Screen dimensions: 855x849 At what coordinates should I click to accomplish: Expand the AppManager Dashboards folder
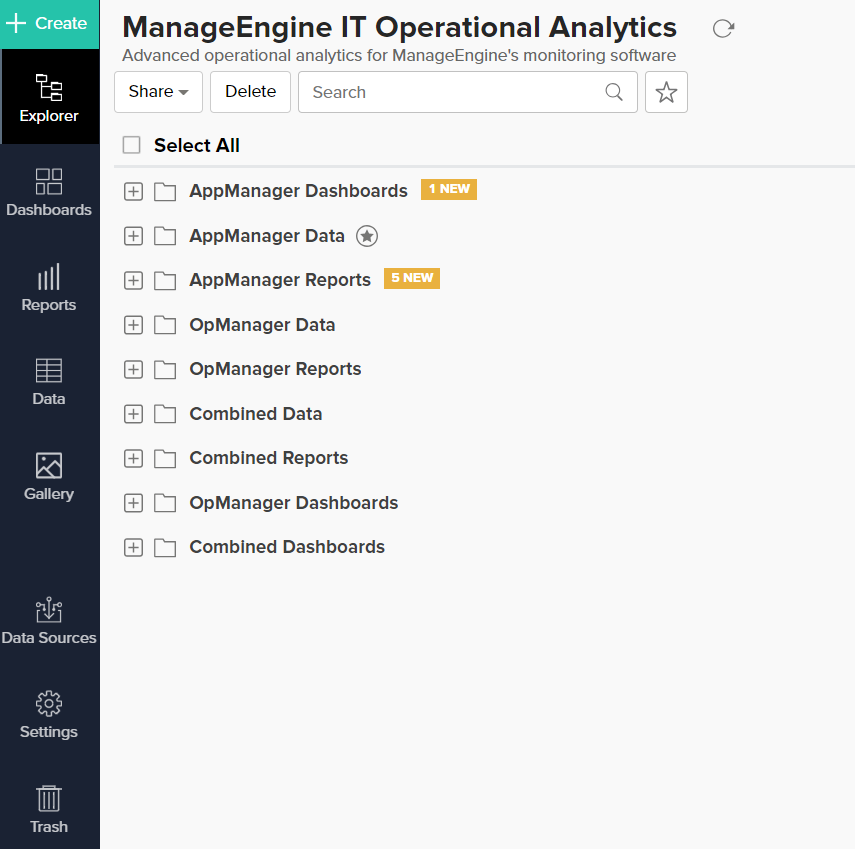pos(133,191)
